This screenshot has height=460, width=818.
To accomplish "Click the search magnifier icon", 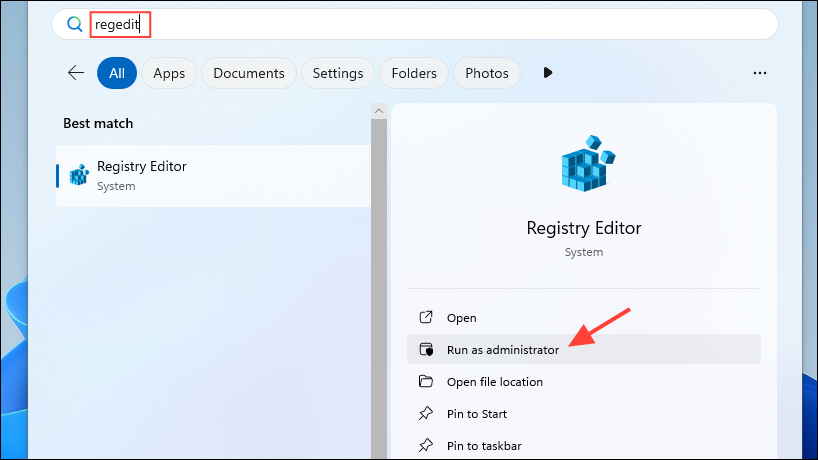I will pyautogui.click(x=75, y=24).
